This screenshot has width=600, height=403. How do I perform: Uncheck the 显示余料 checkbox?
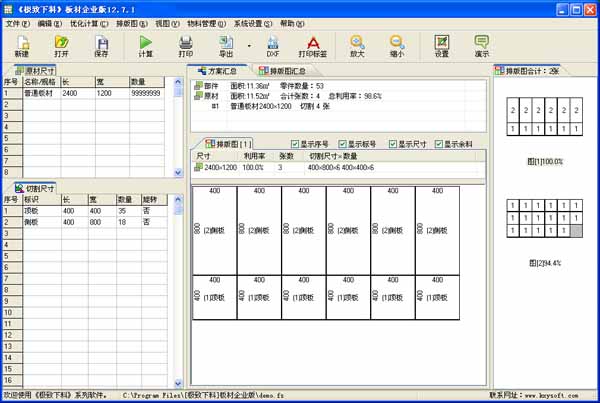coord(439,144)
